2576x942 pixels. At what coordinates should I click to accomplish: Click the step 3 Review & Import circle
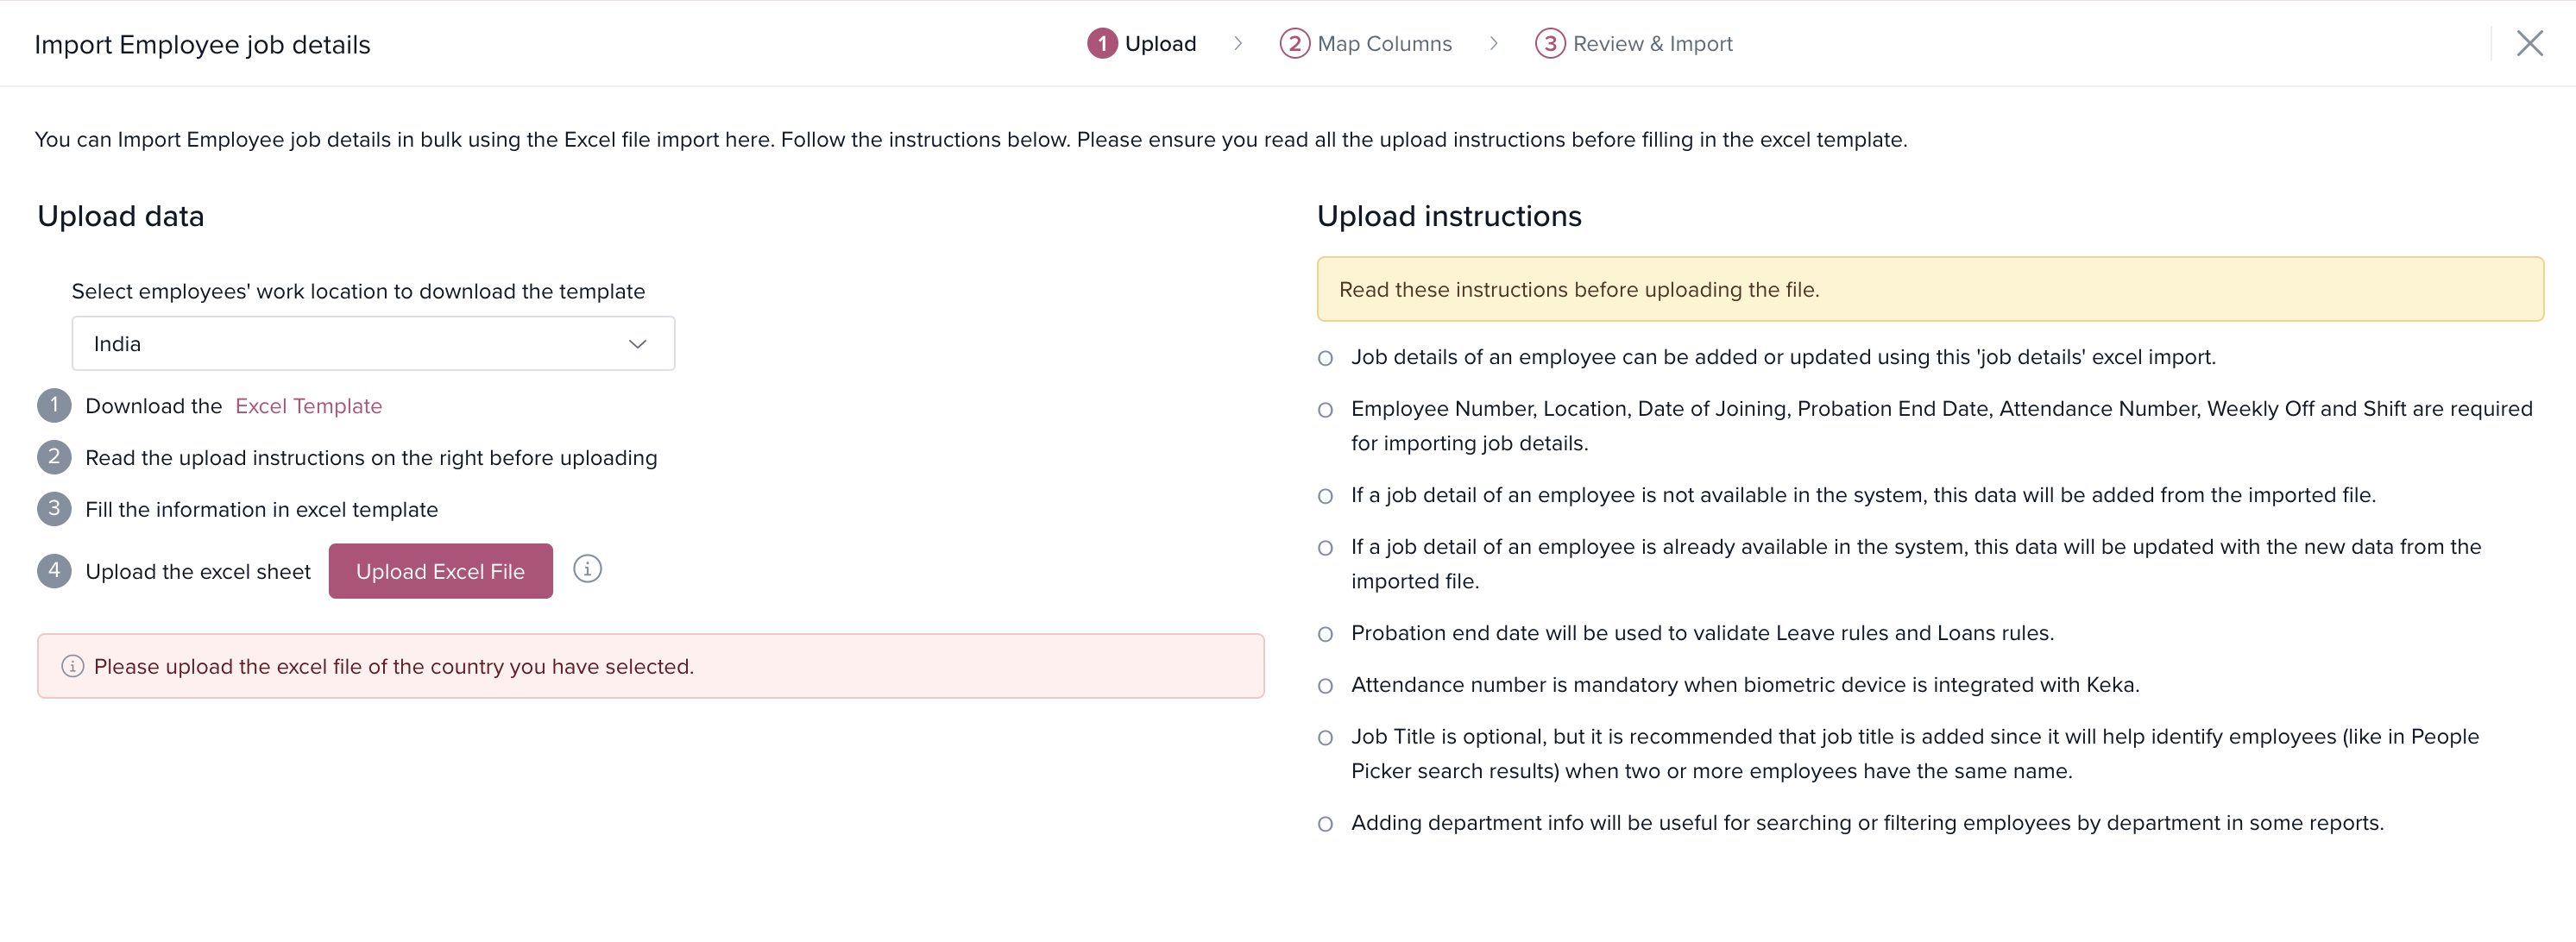1549,44
